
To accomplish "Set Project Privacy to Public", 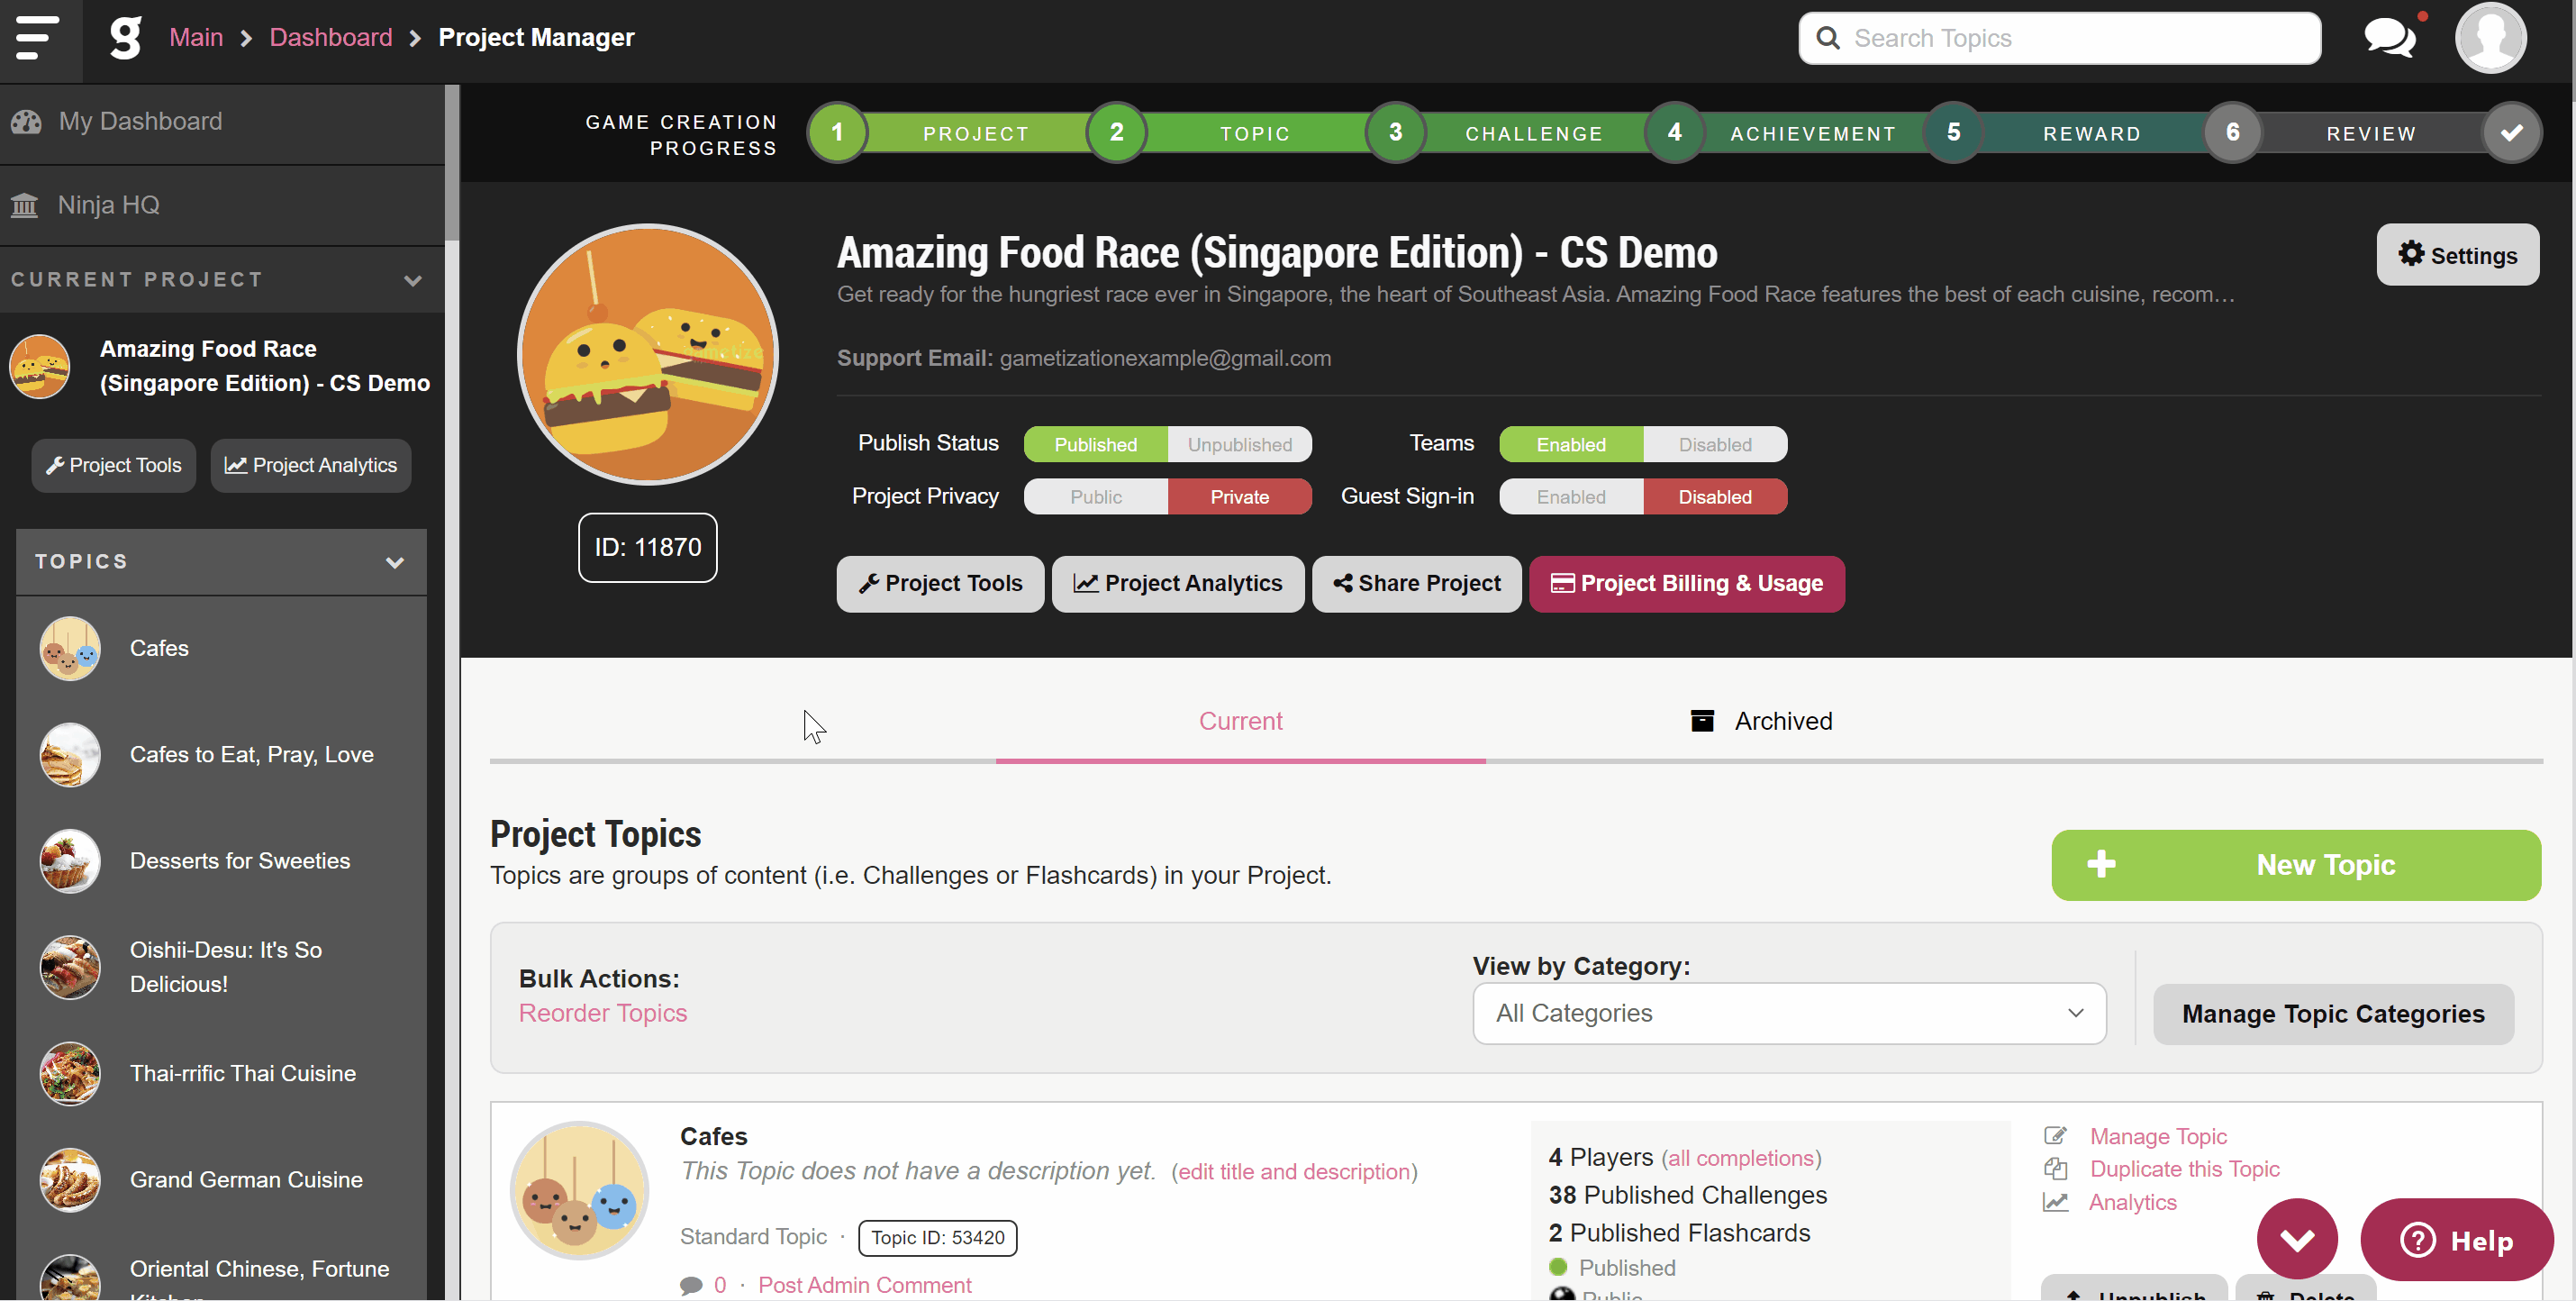I will [x=1096, y=497].
